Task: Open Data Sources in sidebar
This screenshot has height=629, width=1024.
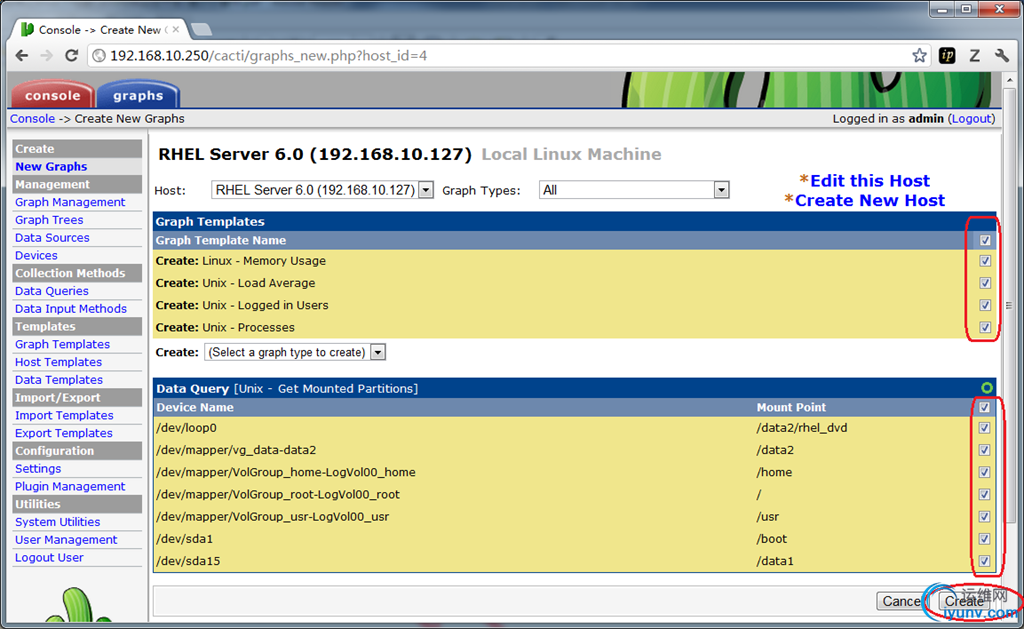Action: (52, 238)
